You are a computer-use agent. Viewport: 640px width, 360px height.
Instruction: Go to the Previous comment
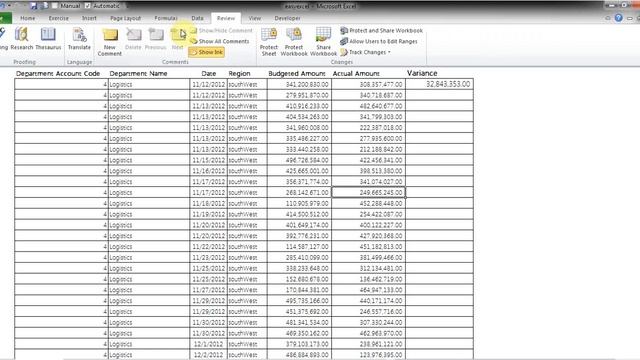pyautogui.click(x=156, y=38)
